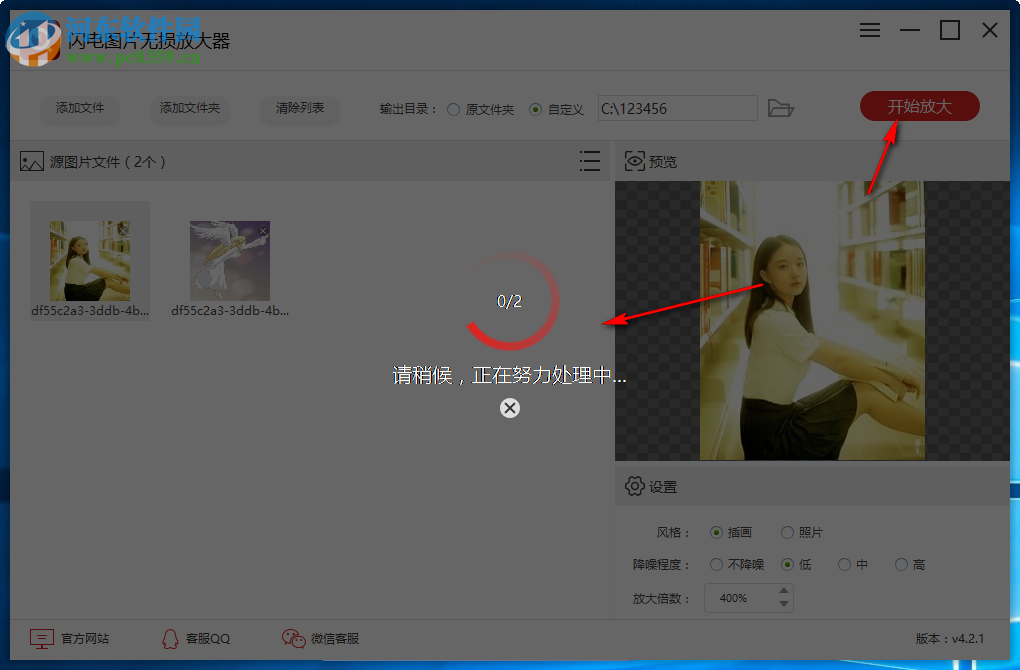This screenshot has width=1020, height=670.
Task: Choose 照片 style
Action: click(x=802, y=532)
